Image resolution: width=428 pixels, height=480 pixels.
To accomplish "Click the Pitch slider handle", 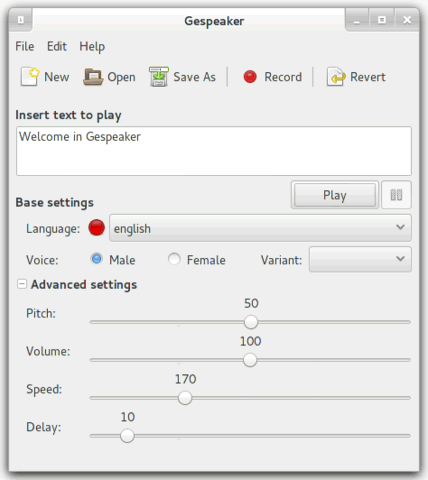I will (251, 322).
